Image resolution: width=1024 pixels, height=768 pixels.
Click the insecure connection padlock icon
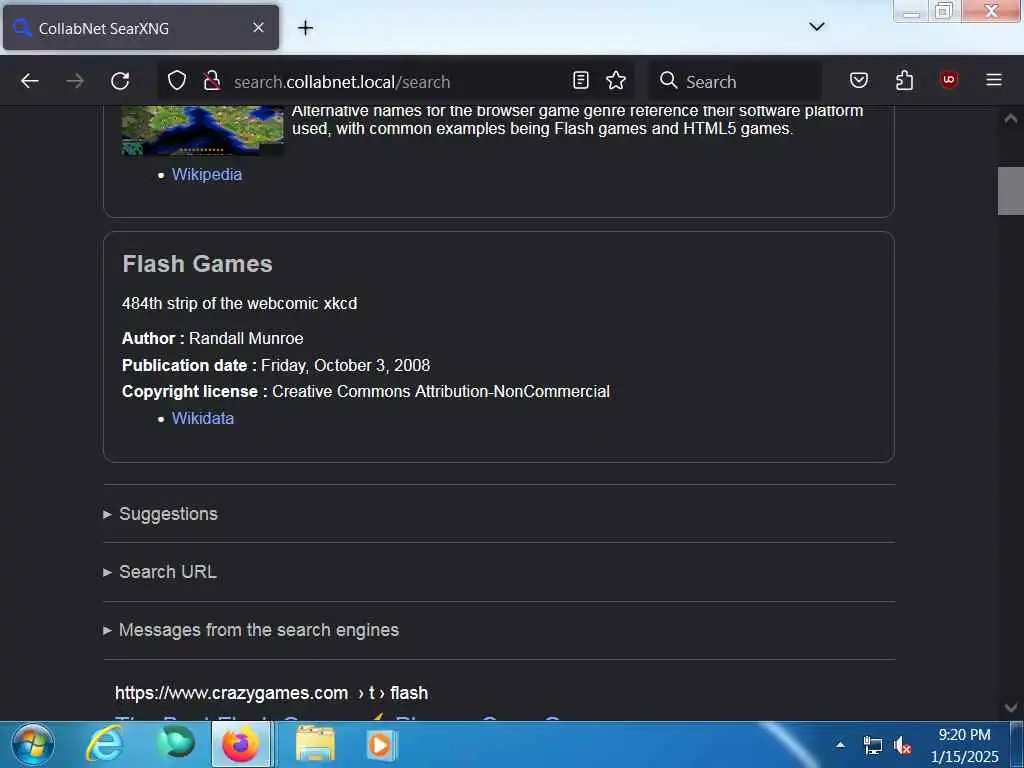[212, 81]
